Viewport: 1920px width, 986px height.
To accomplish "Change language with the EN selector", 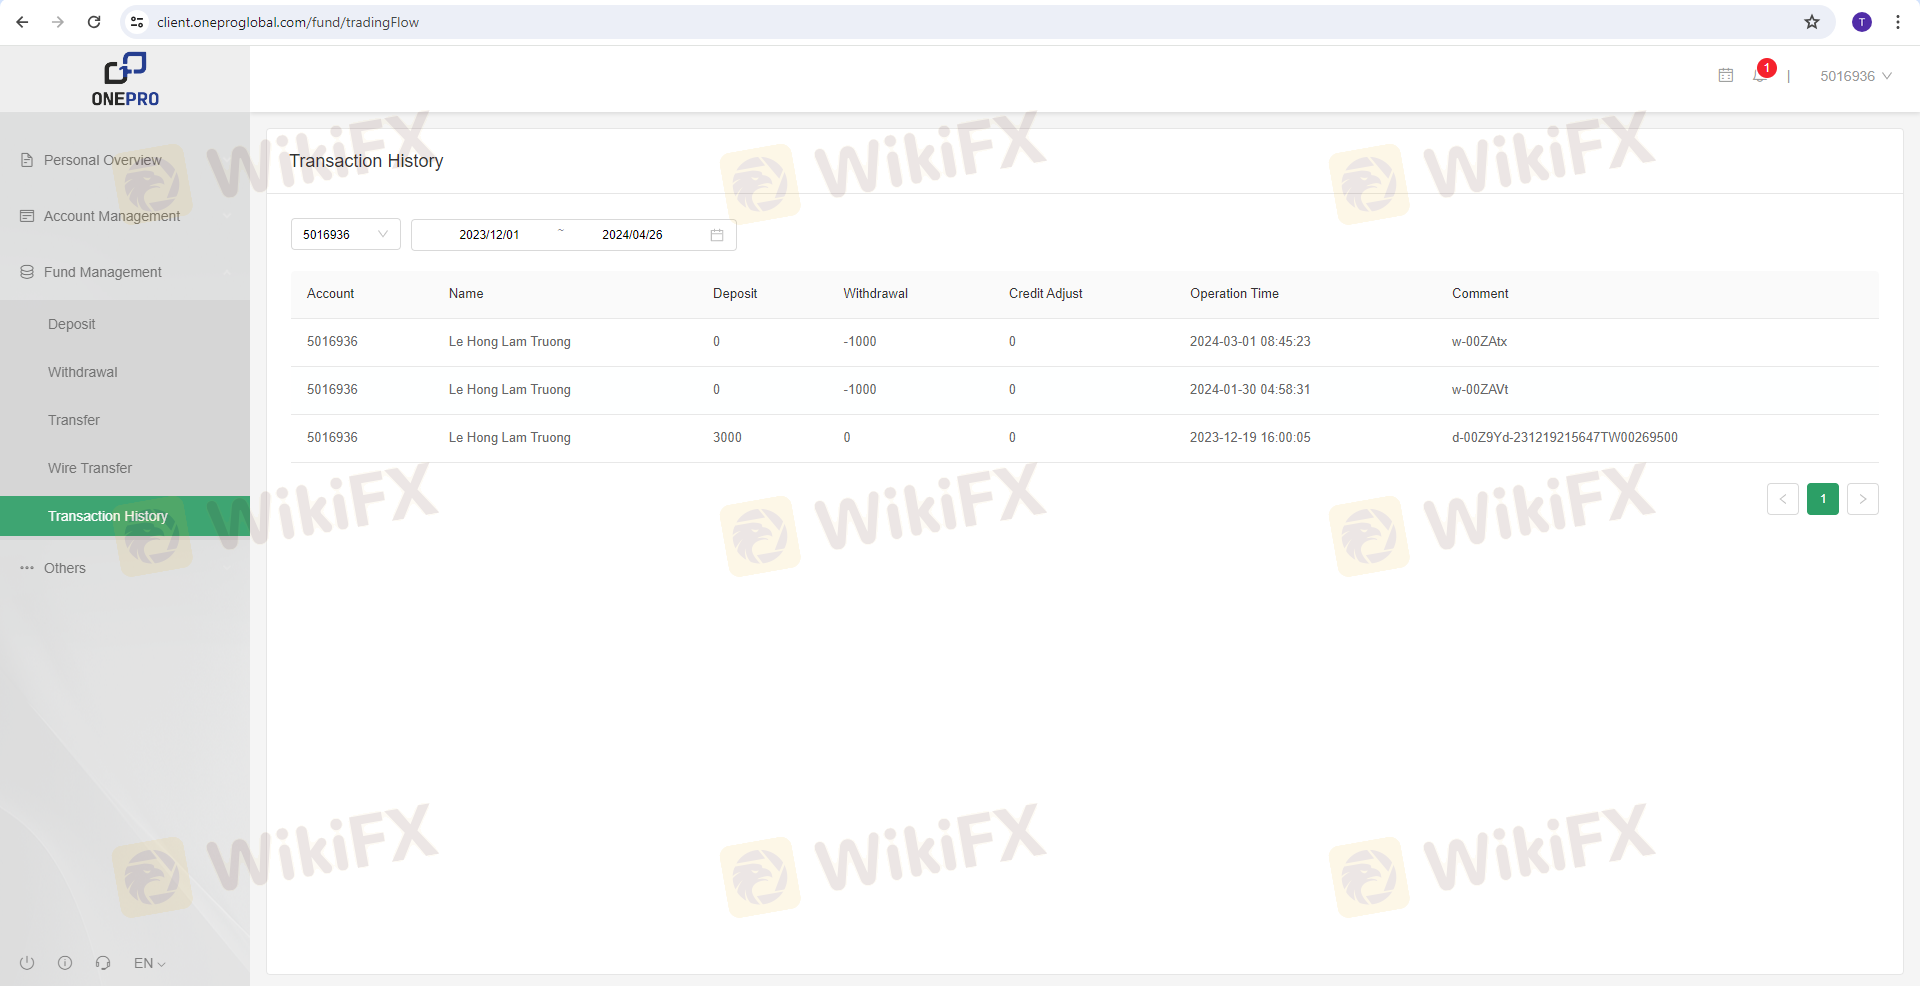I will [150, 963].
